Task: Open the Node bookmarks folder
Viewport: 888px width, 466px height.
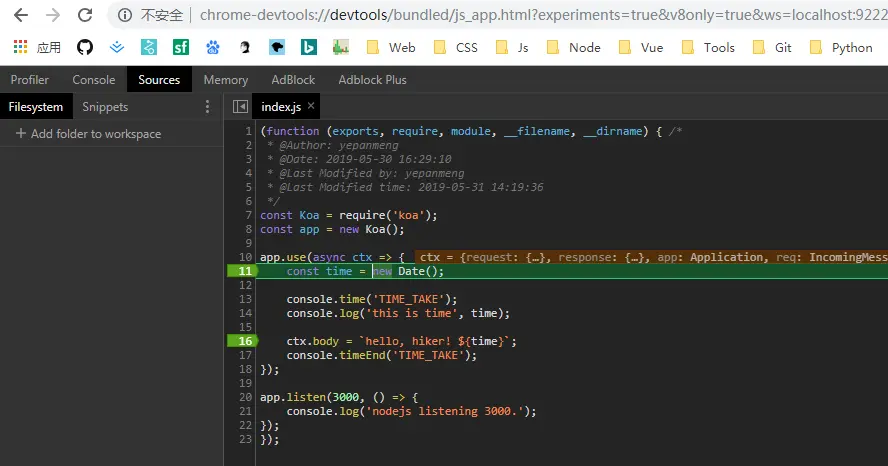Action: (x=573, y=48)
